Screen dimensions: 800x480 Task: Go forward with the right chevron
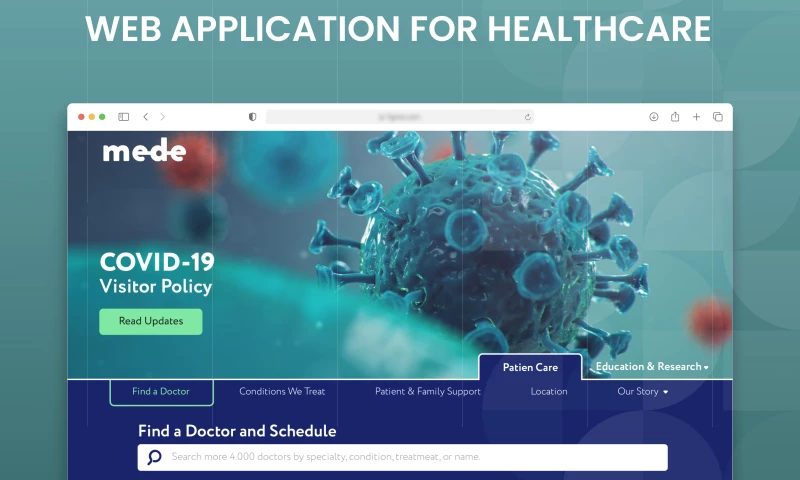(x=163, y=117)
